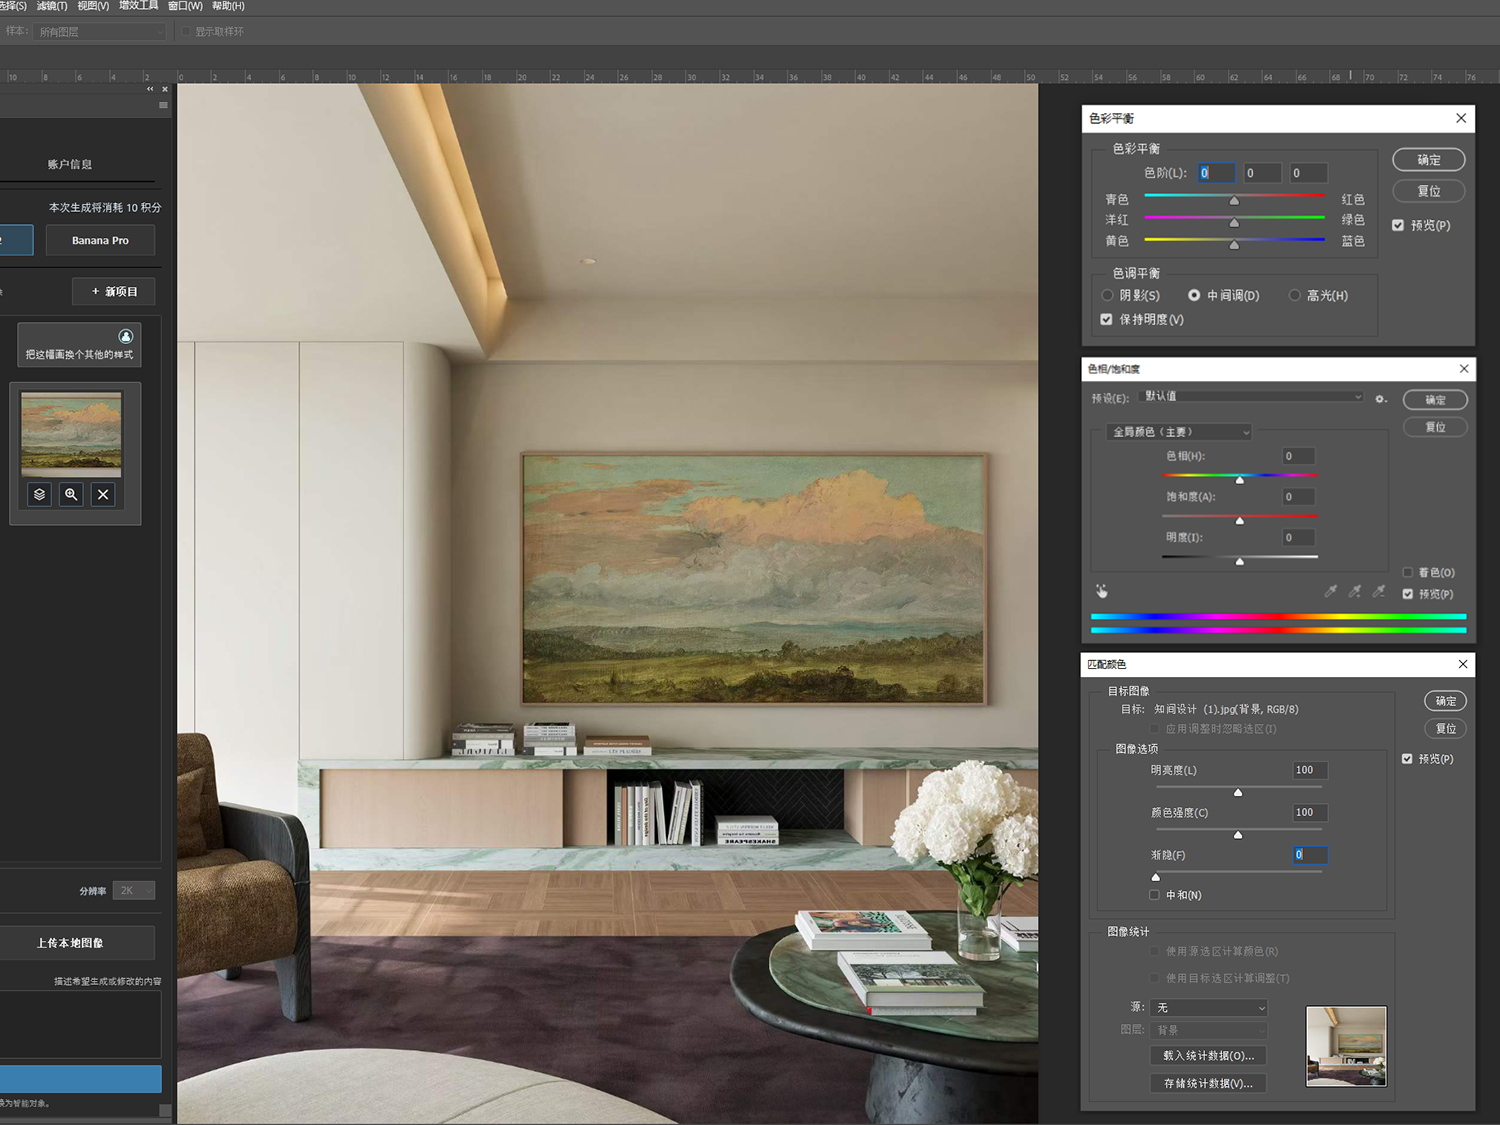Click 复位 in the Hue/Saturation dialog
The width and height of the screenshot is (1500, 1125).
(1435, 427)
